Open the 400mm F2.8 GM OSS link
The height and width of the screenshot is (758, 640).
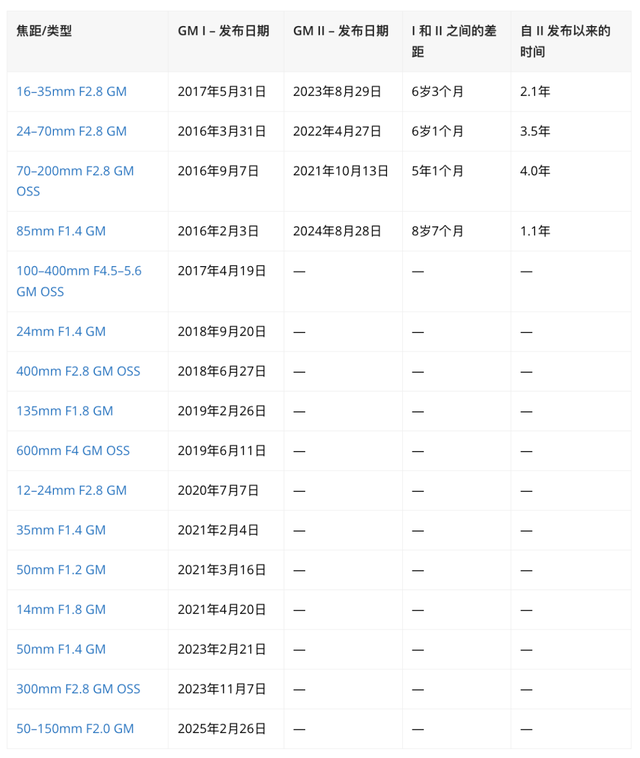point(78,371)
